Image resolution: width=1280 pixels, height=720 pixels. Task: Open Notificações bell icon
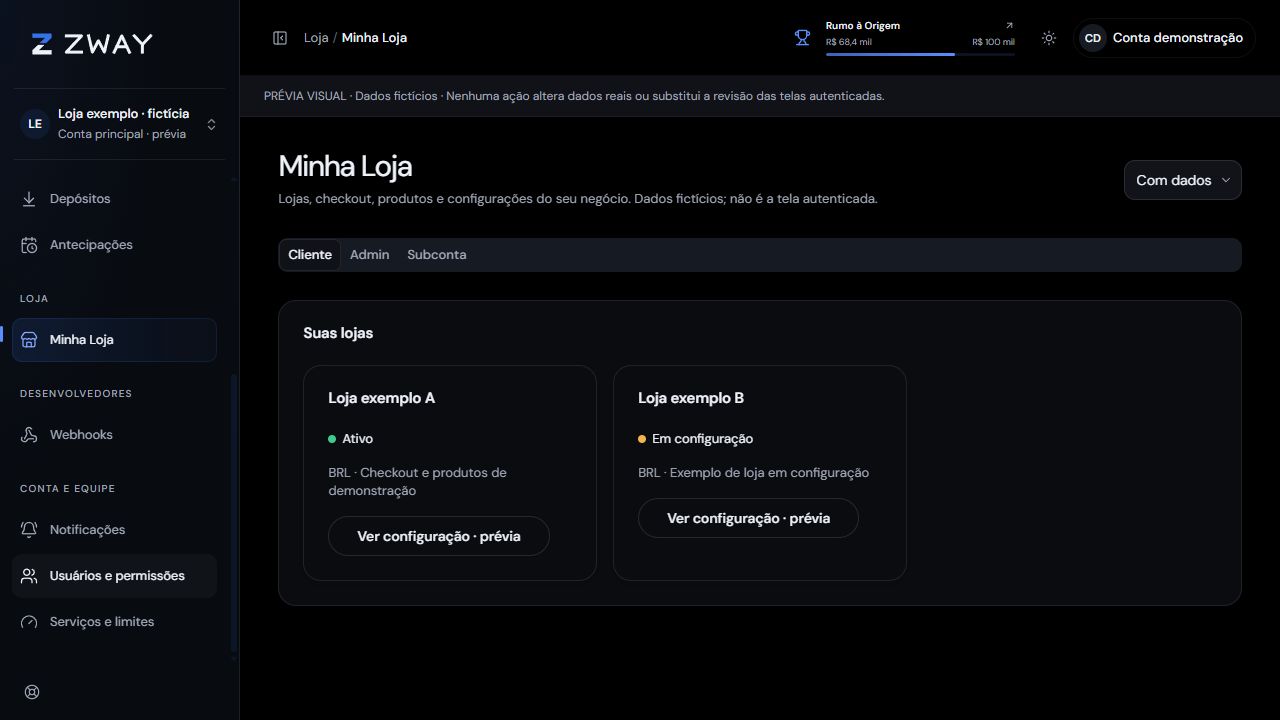tap(29, 530)
